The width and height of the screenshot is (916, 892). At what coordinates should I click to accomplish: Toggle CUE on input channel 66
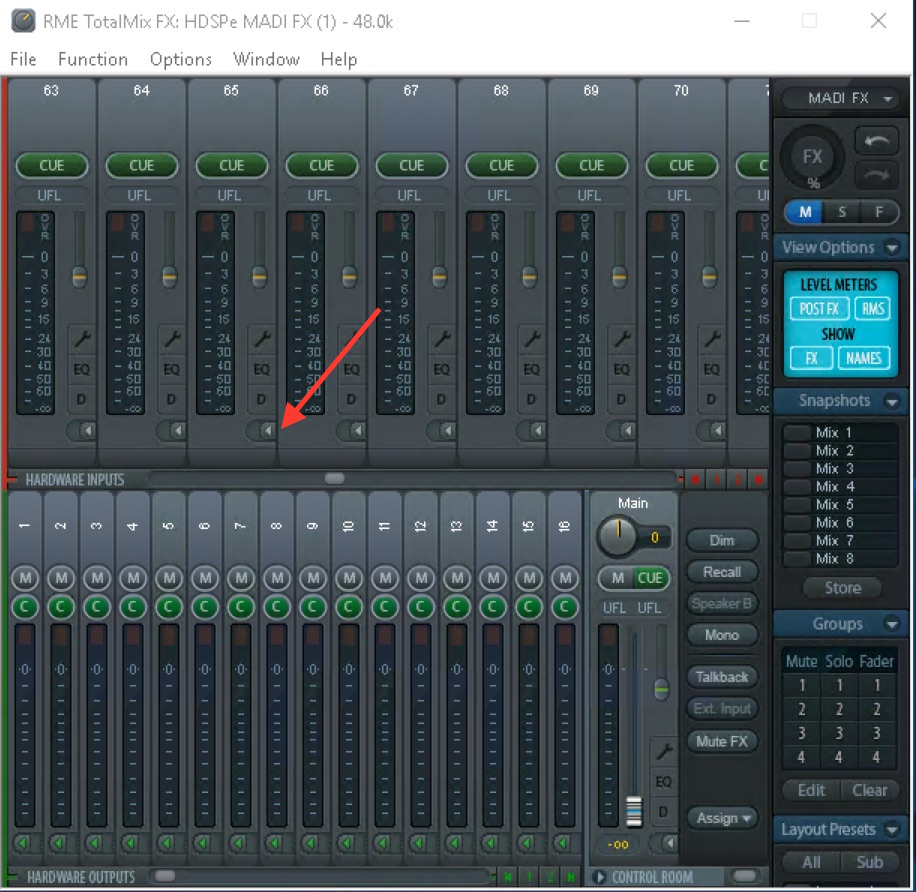tap(321, 166)
